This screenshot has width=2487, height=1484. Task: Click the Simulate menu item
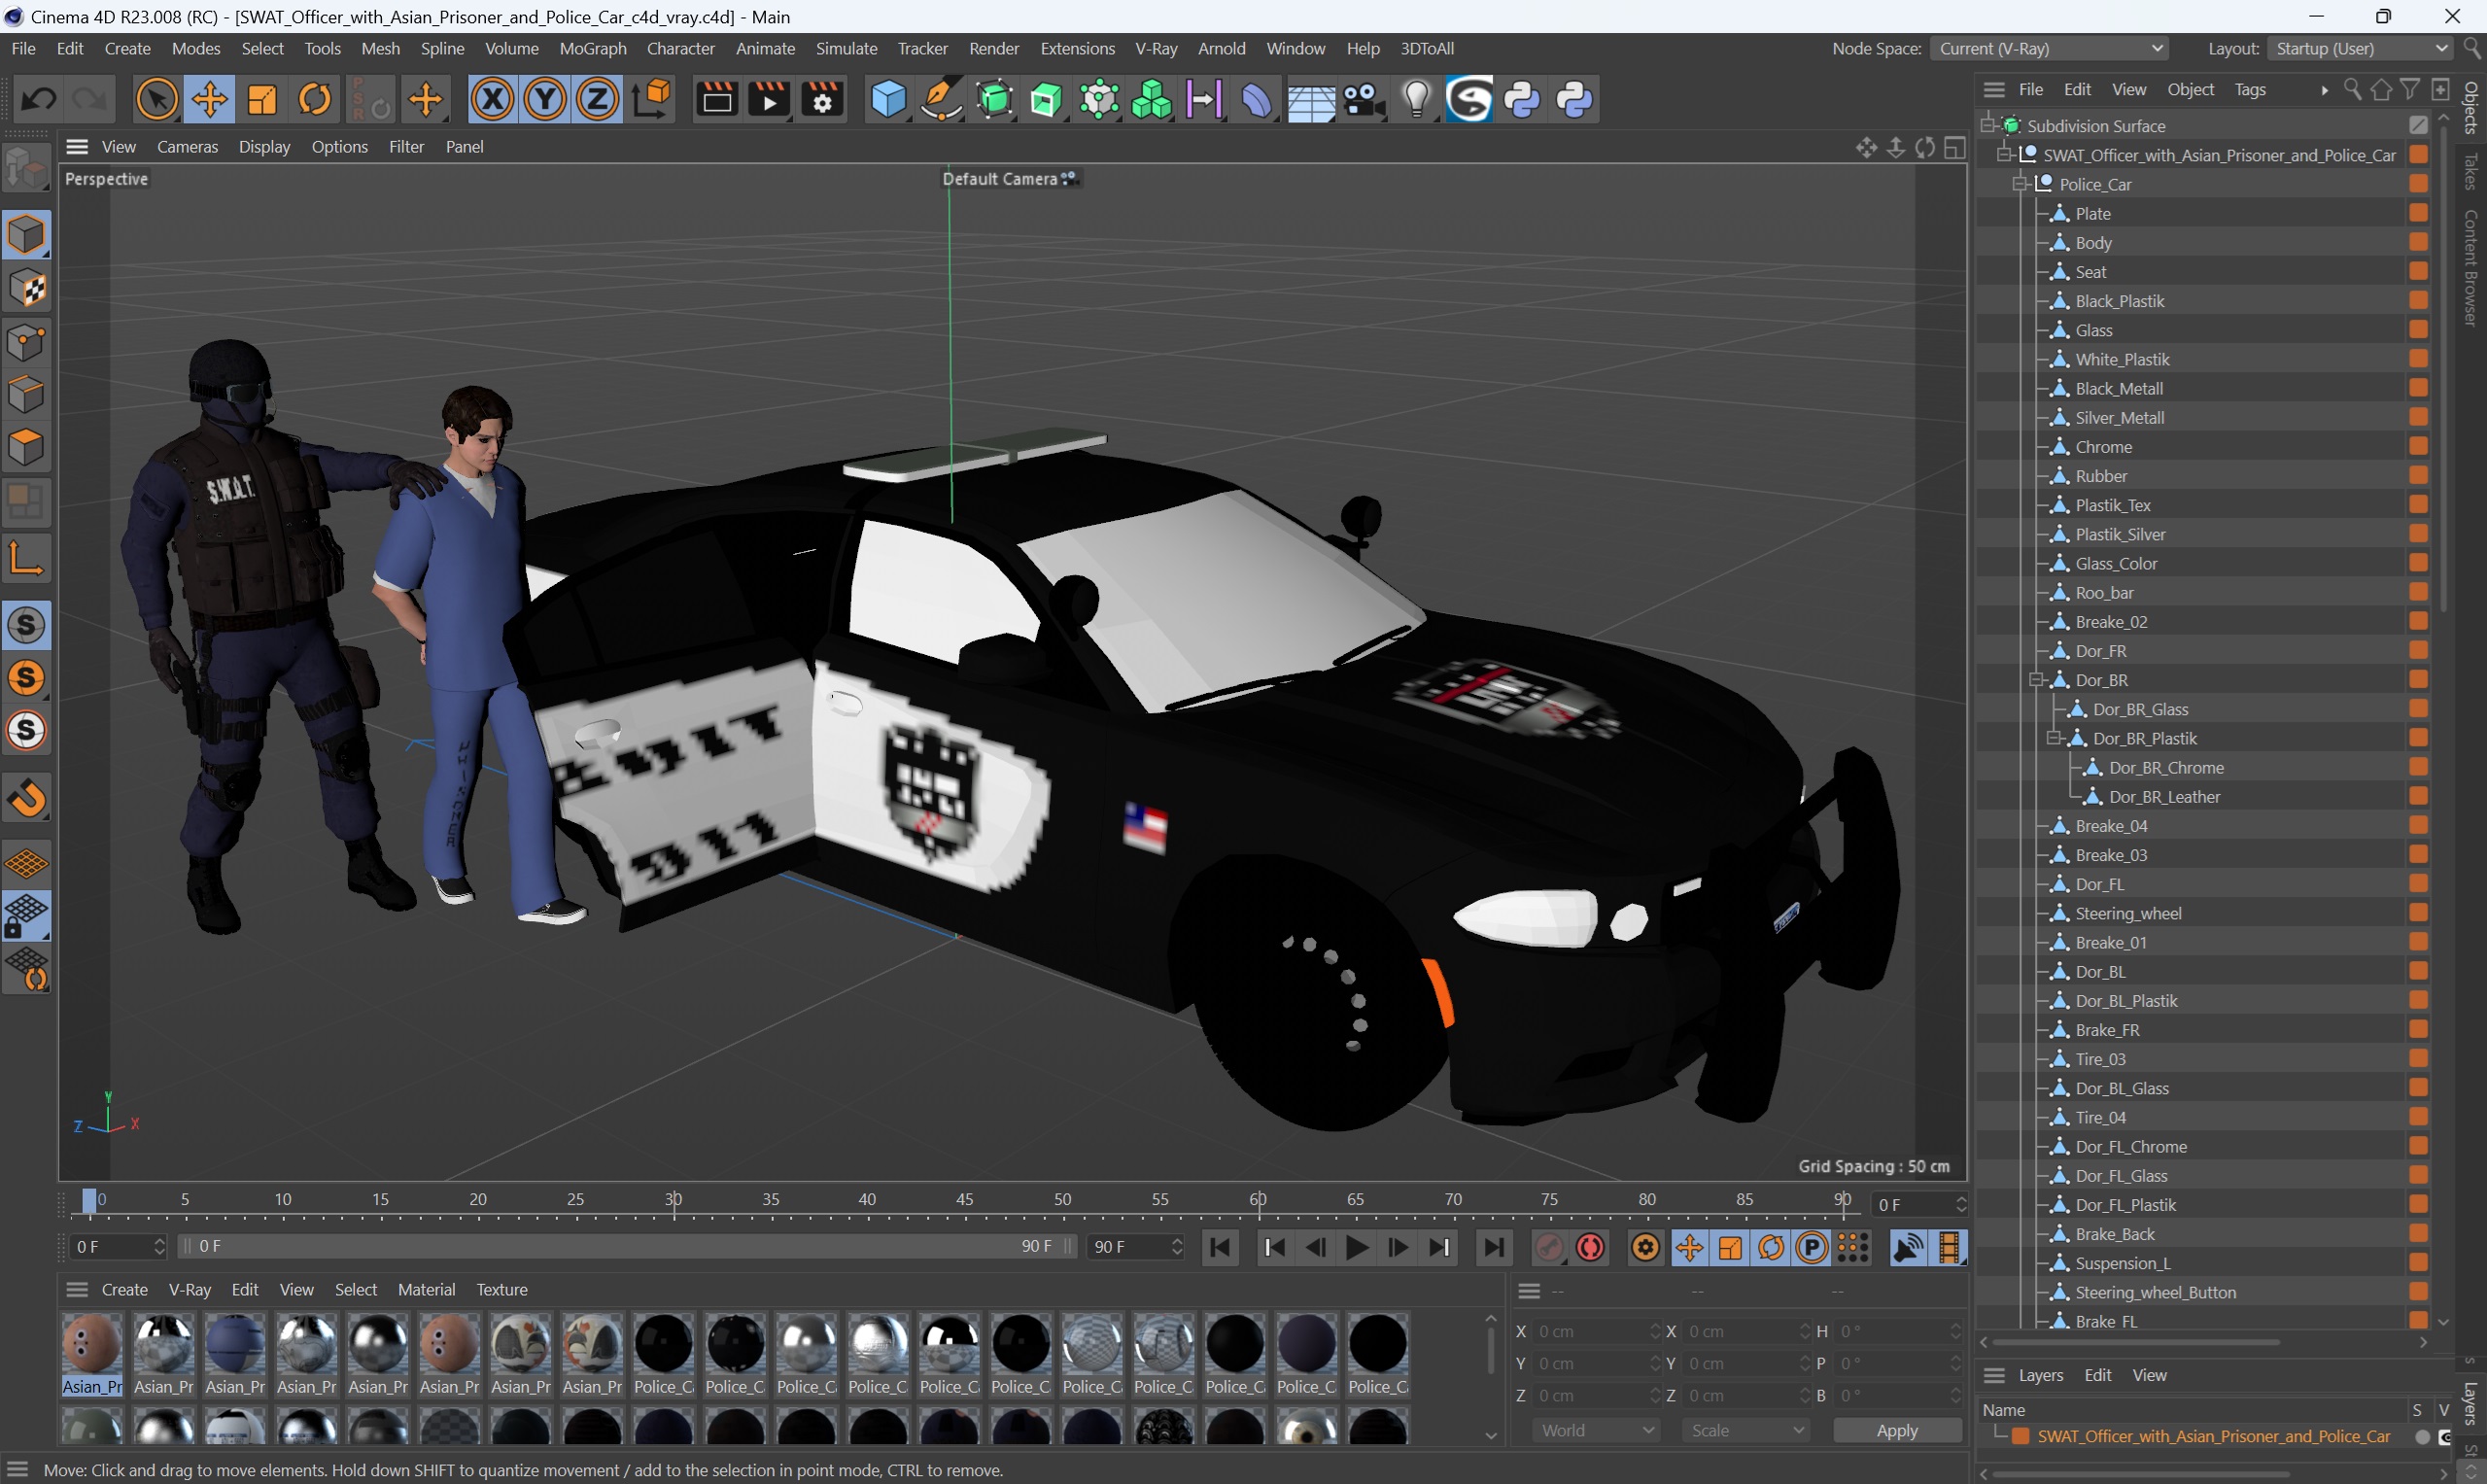coord(846,48)
